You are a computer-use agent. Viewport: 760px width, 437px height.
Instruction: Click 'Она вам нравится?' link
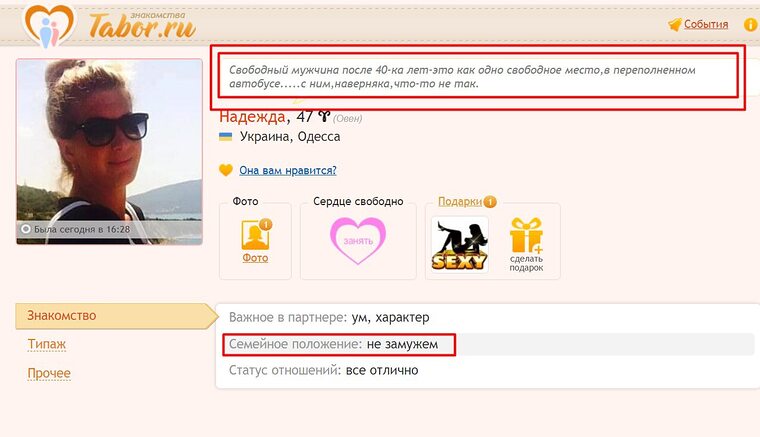(x=288, y=171)
